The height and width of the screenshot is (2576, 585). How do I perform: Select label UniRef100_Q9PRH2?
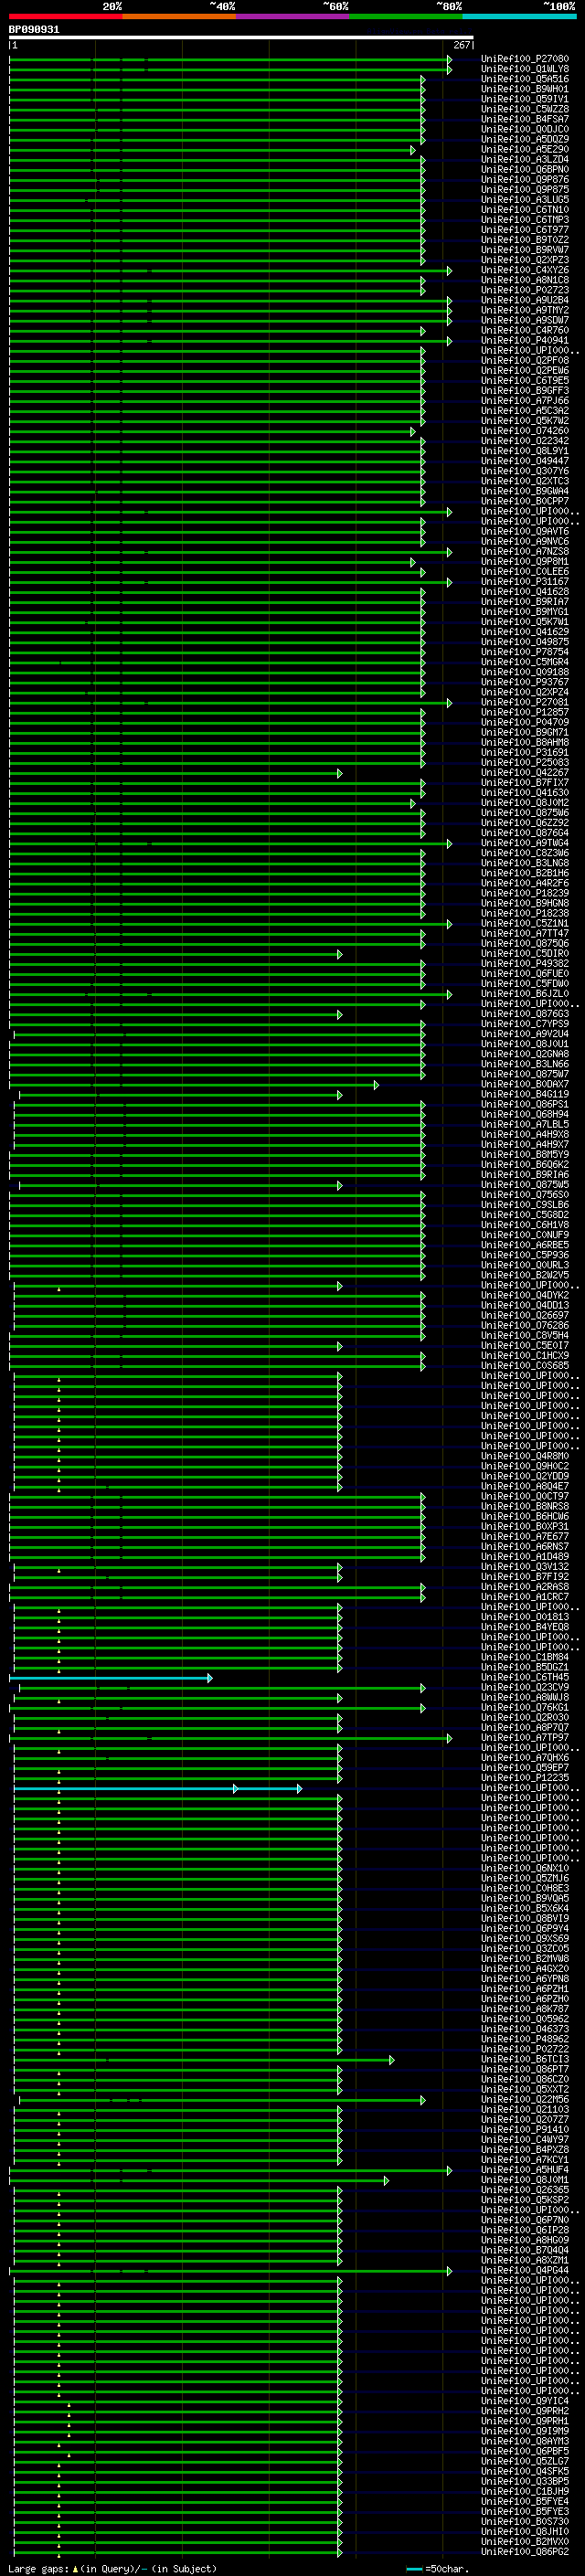(x=524, y=2411)
